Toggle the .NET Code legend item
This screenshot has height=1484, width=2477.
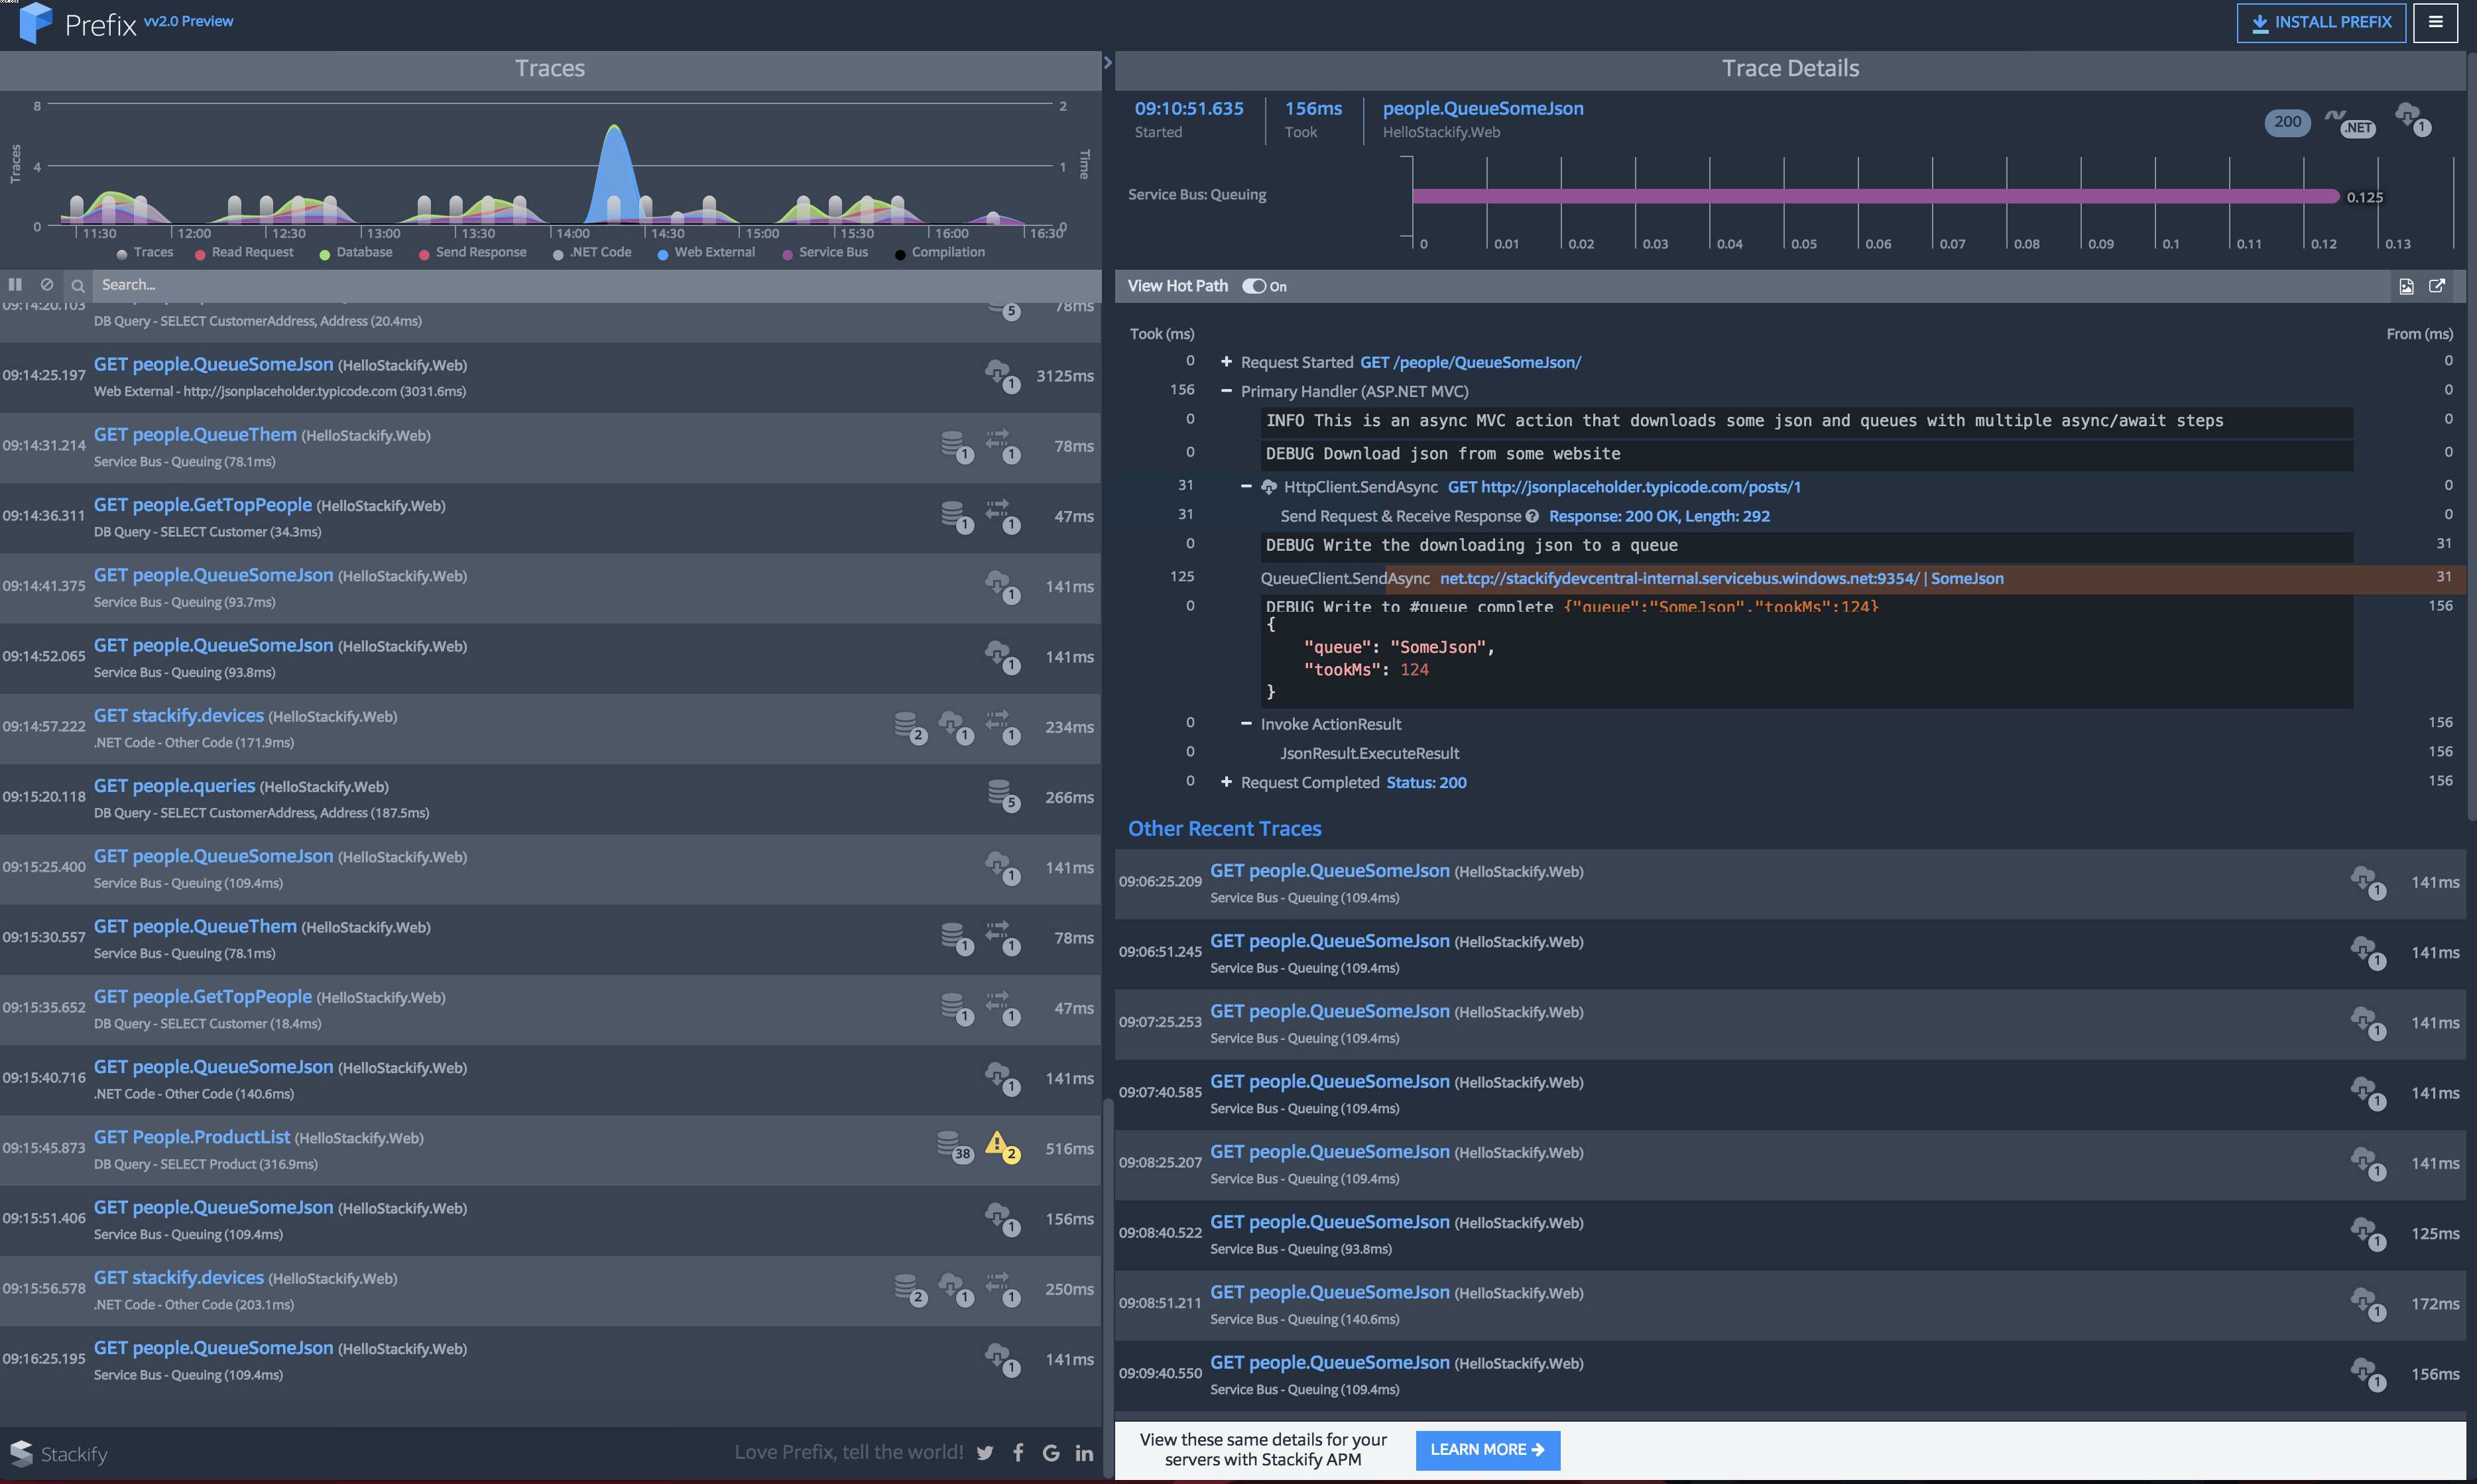[x=592, y=252]
